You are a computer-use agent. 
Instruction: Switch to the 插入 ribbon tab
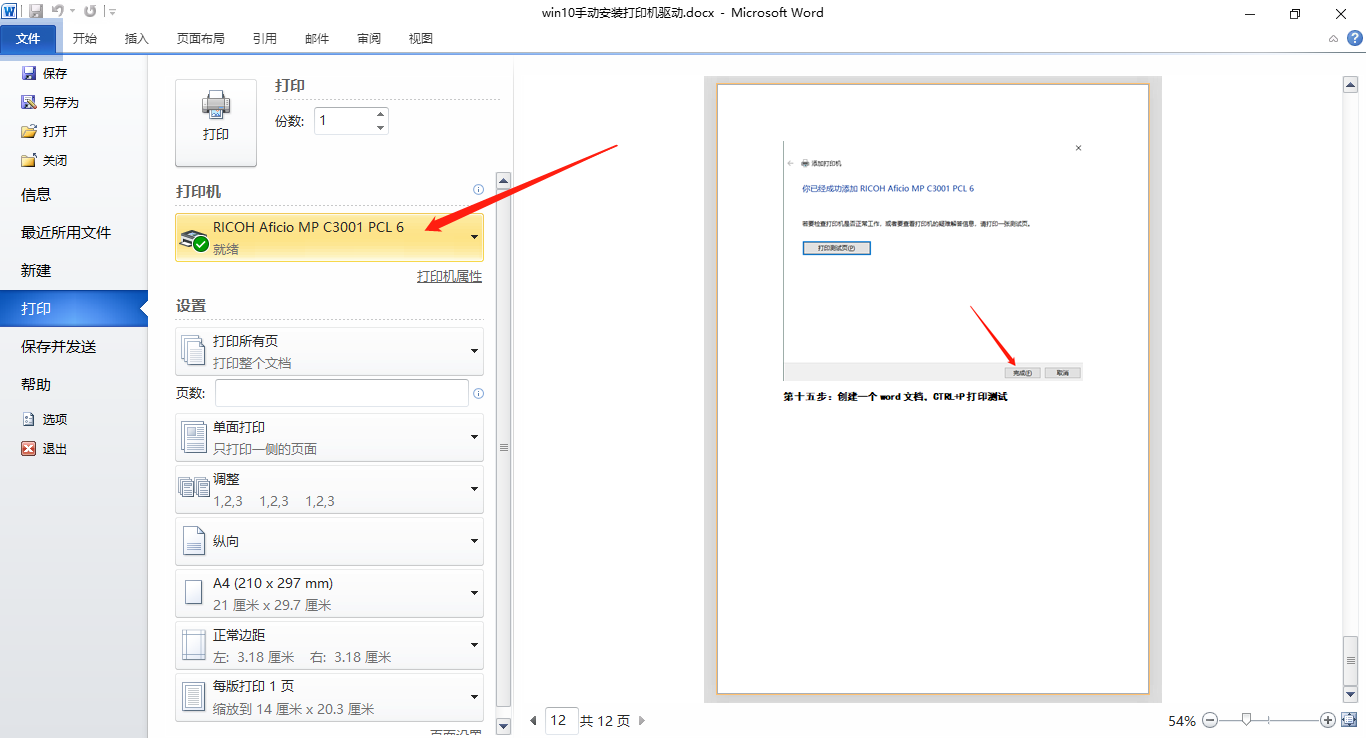(x=137, y=38)
